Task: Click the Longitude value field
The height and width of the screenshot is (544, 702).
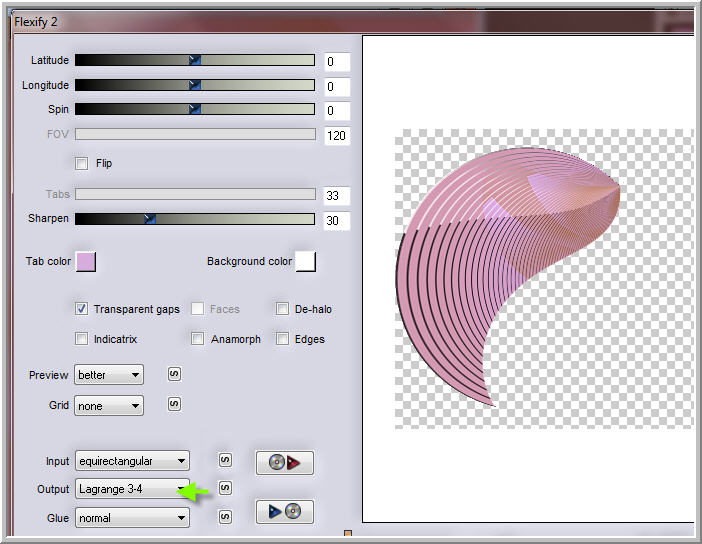Action: click(x=337, y=86)
